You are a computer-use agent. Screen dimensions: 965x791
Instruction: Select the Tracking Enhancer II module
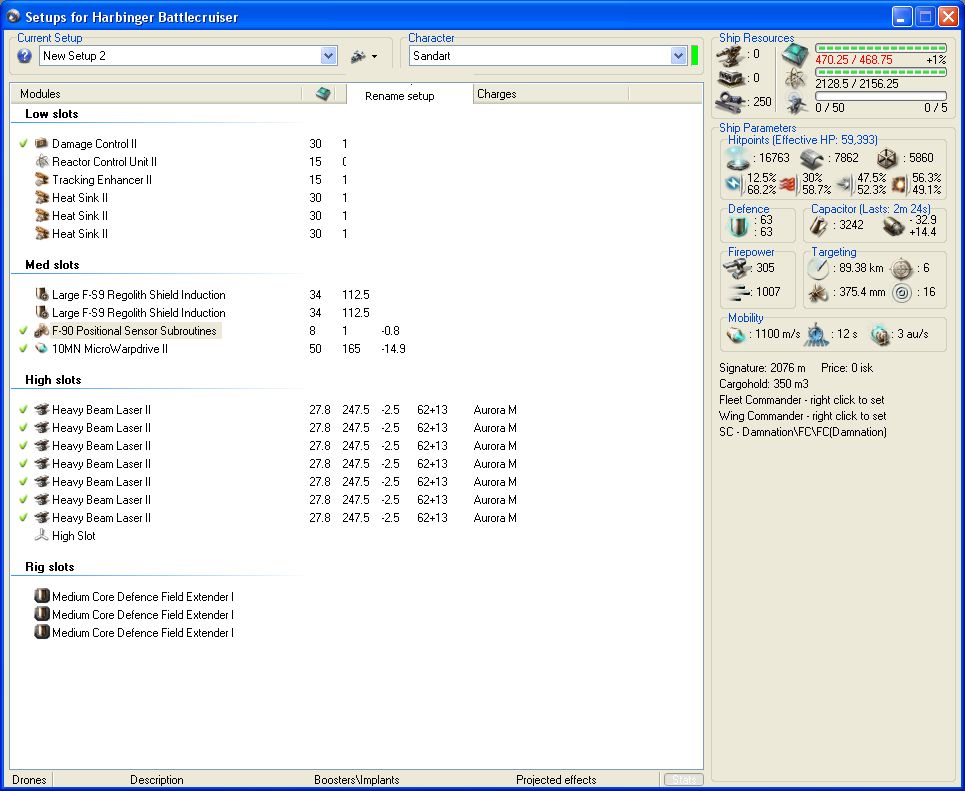[x=102, y=180]
